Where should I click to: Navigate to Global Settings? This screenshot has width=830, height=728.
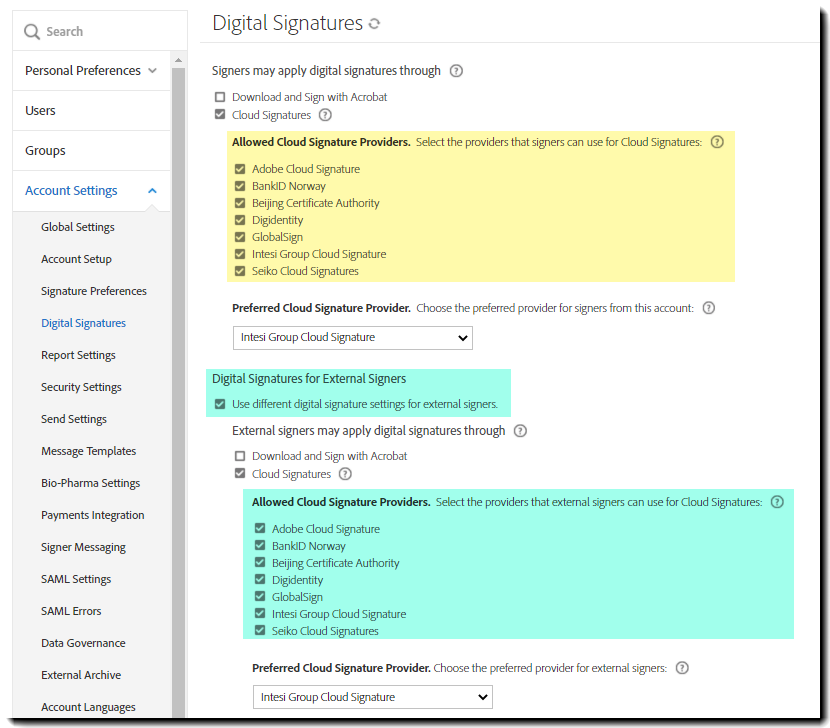78,227
